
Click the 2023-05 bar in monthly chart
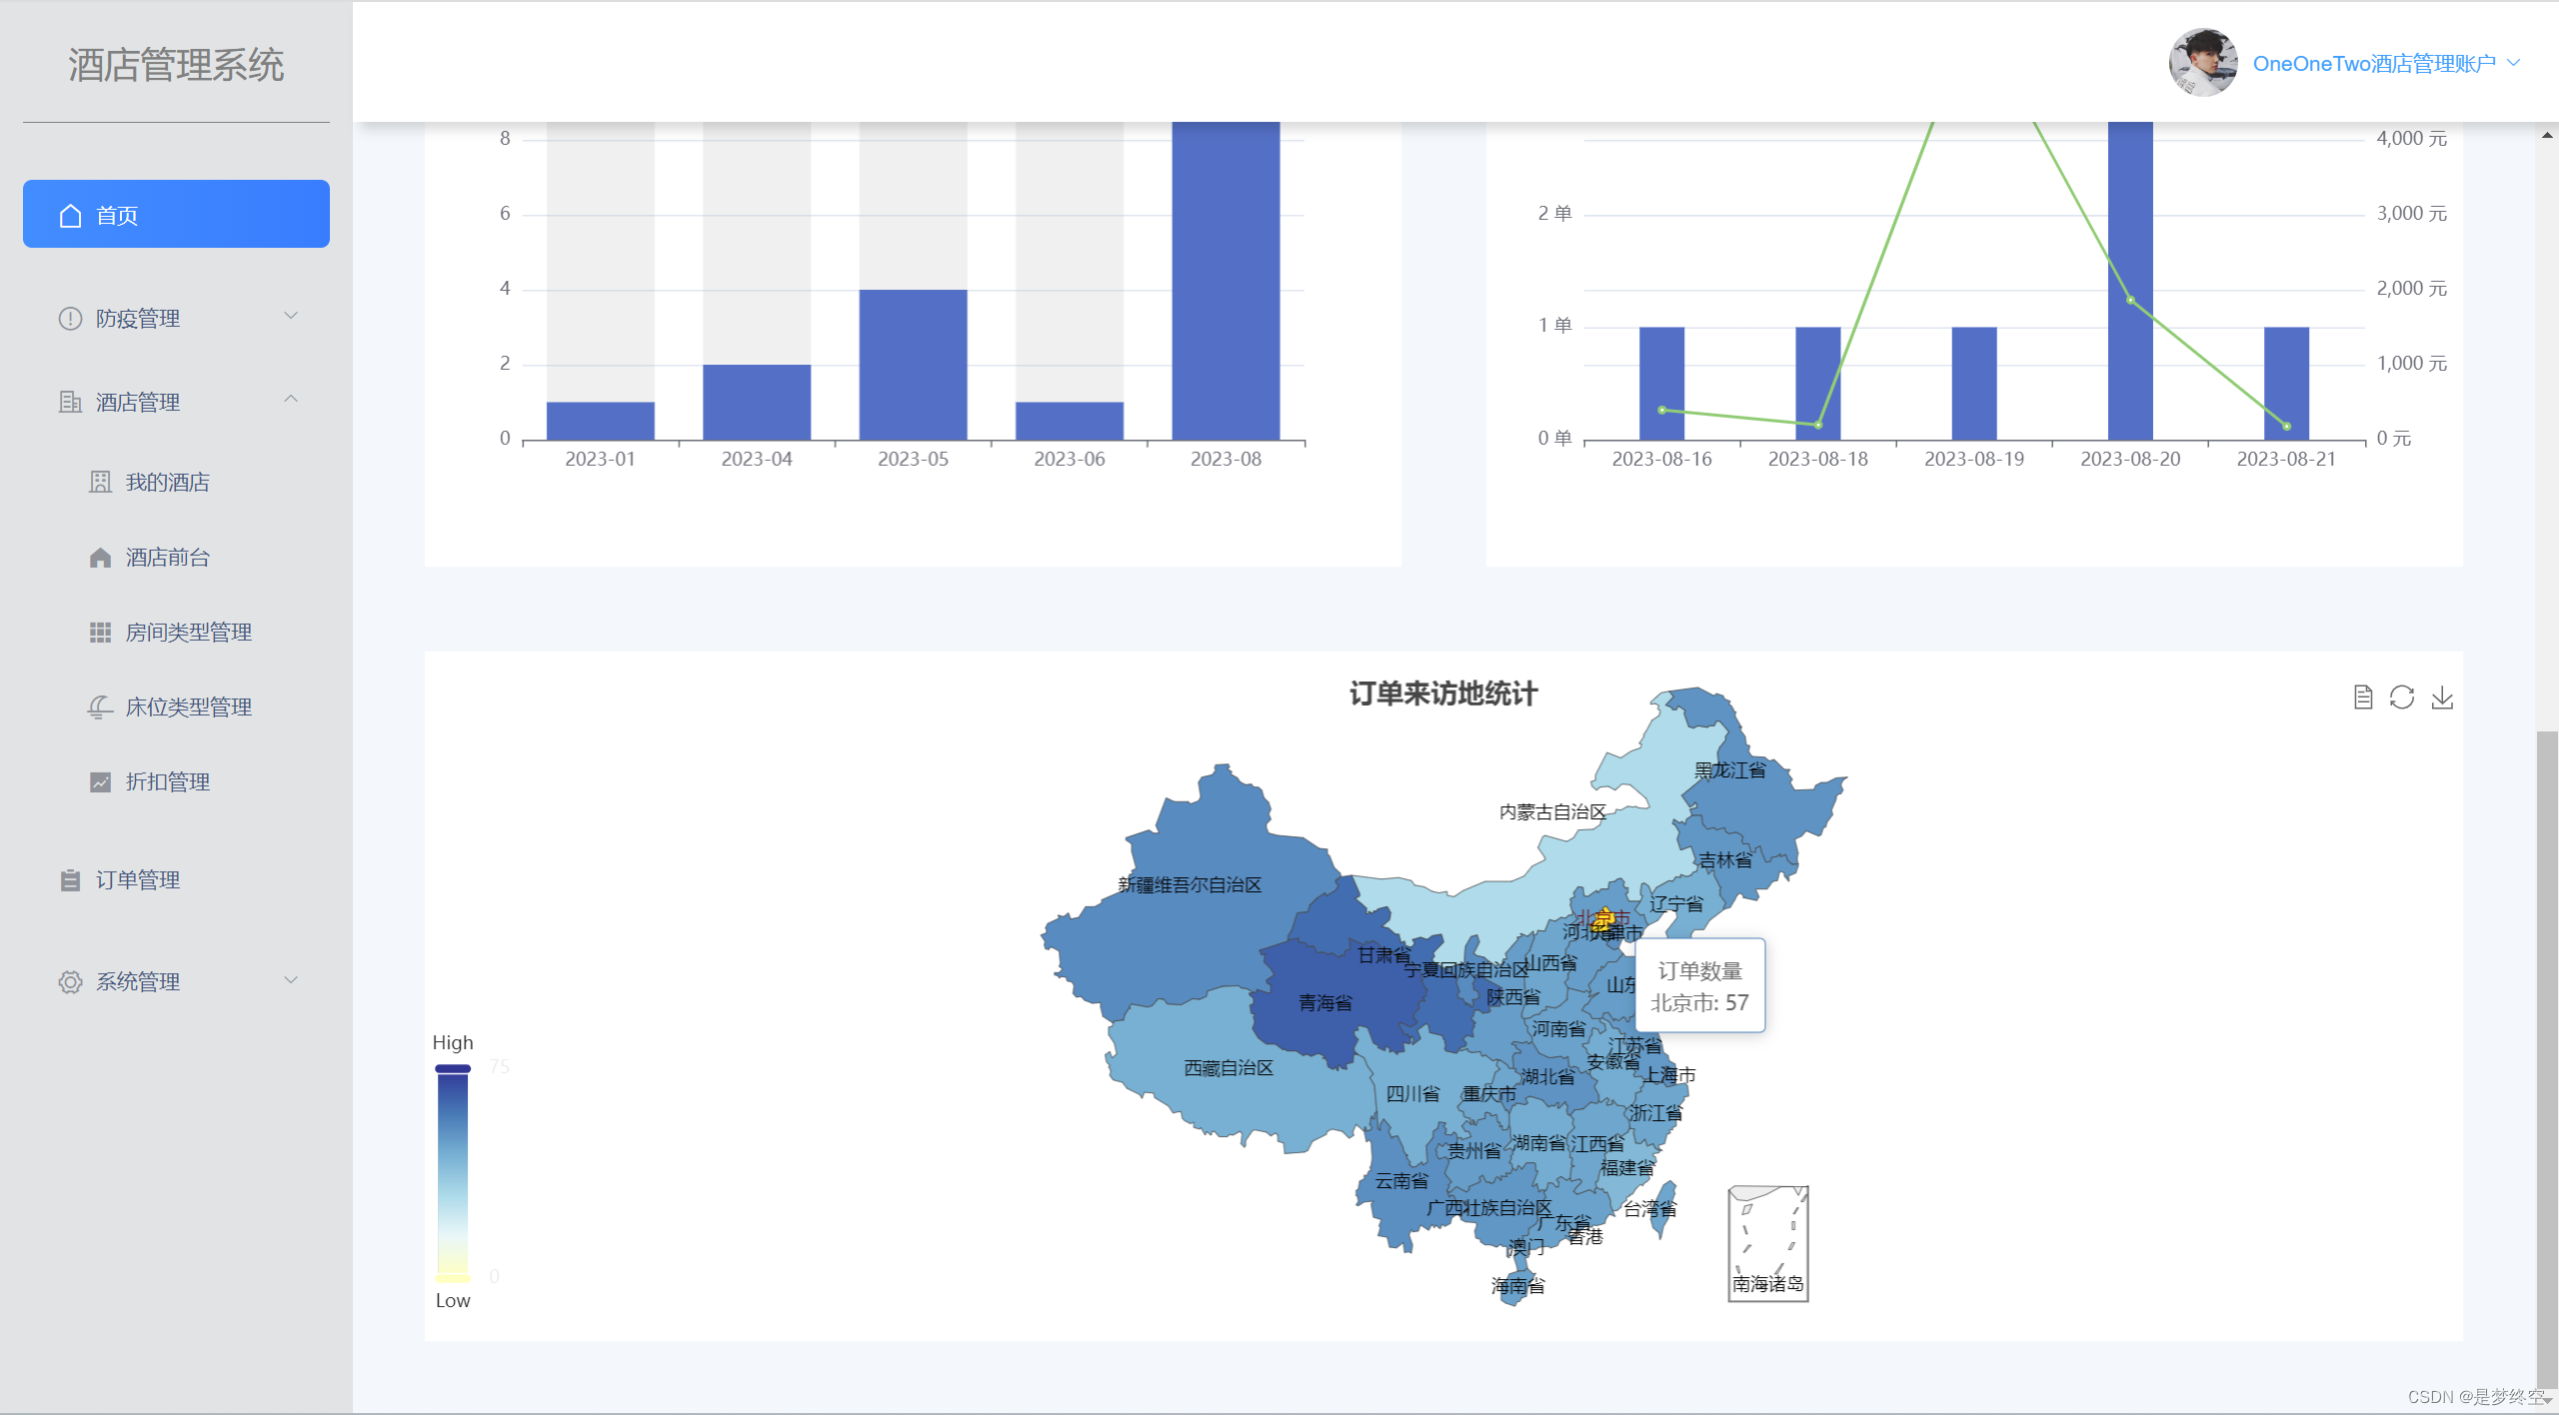[913, 365]
